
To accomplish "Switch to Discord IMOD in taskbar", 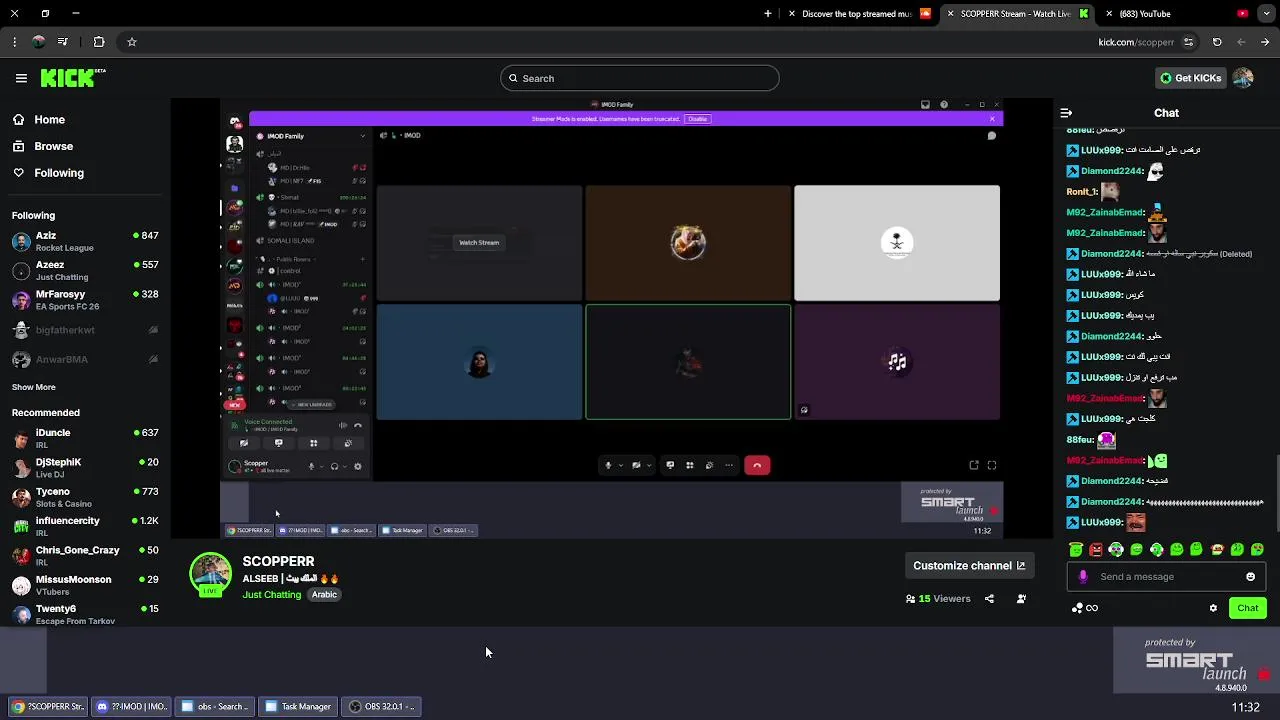I will coord(130,706).
